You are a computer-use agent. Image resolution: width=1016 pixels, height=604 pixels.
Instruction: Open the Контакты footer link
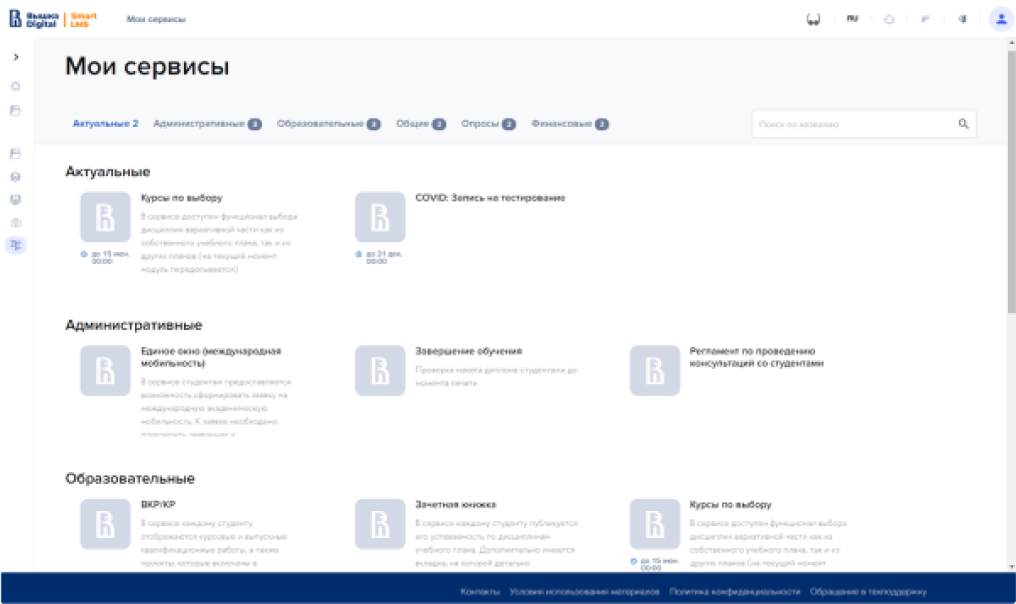tap(480, 592)
